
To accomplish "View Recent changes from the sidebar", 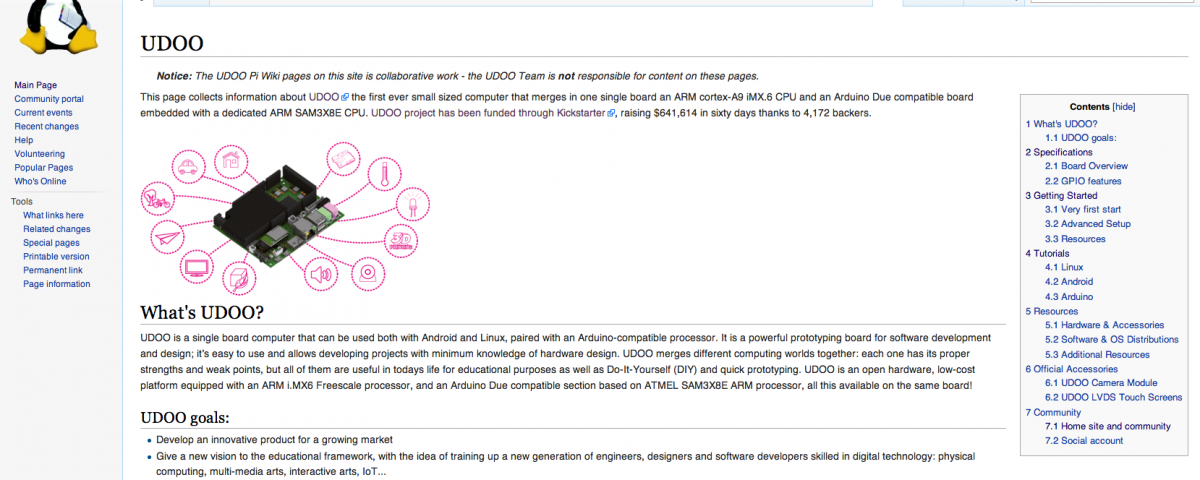I will [47, 127].
